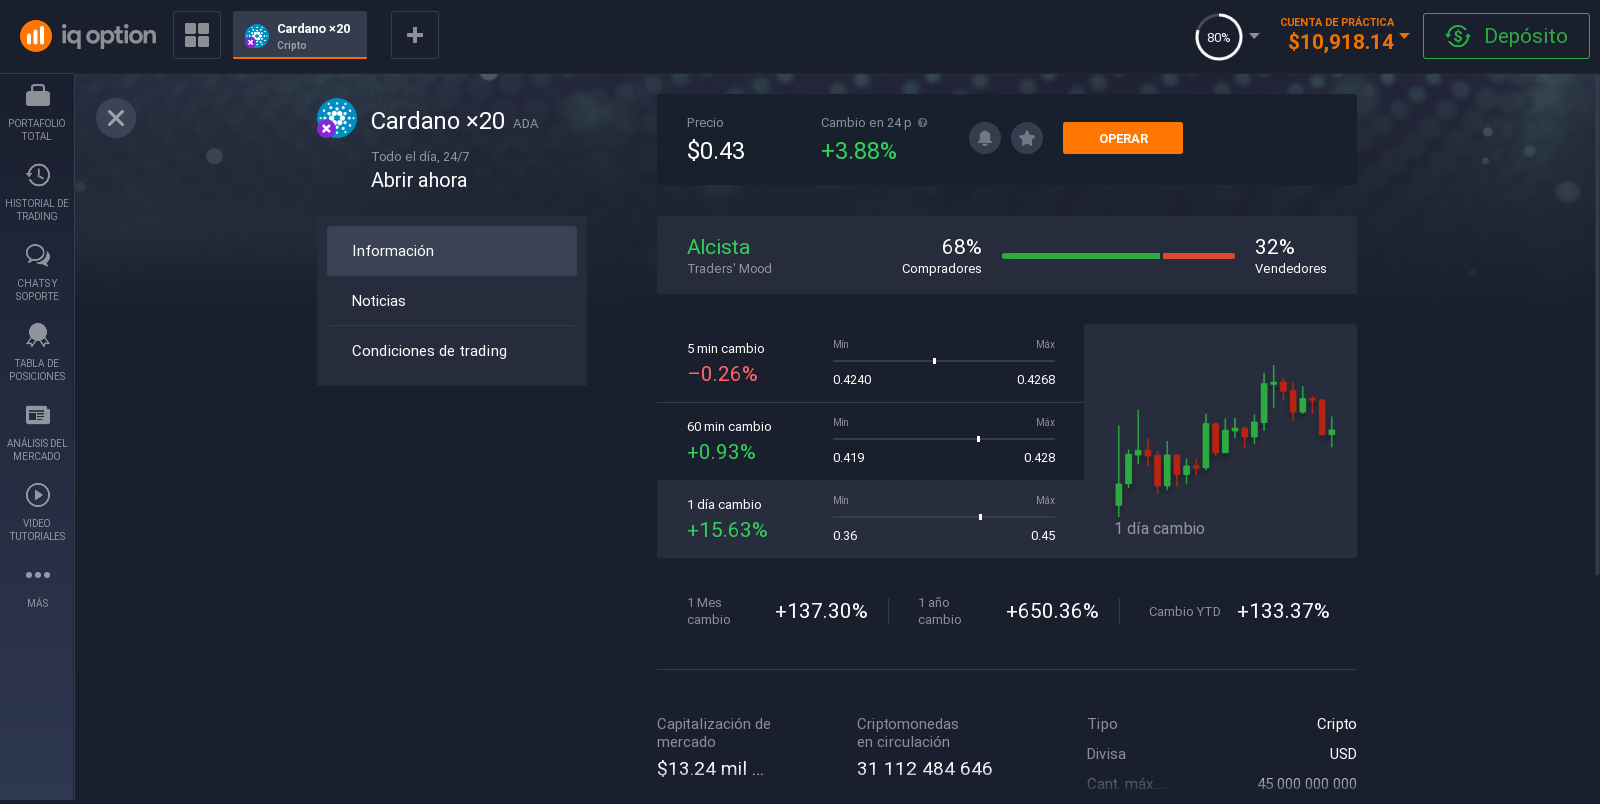The width and height of the screenshot is (1600, 804).
Task: Open Video Tutoriales in sidebar
Action: 37,512
